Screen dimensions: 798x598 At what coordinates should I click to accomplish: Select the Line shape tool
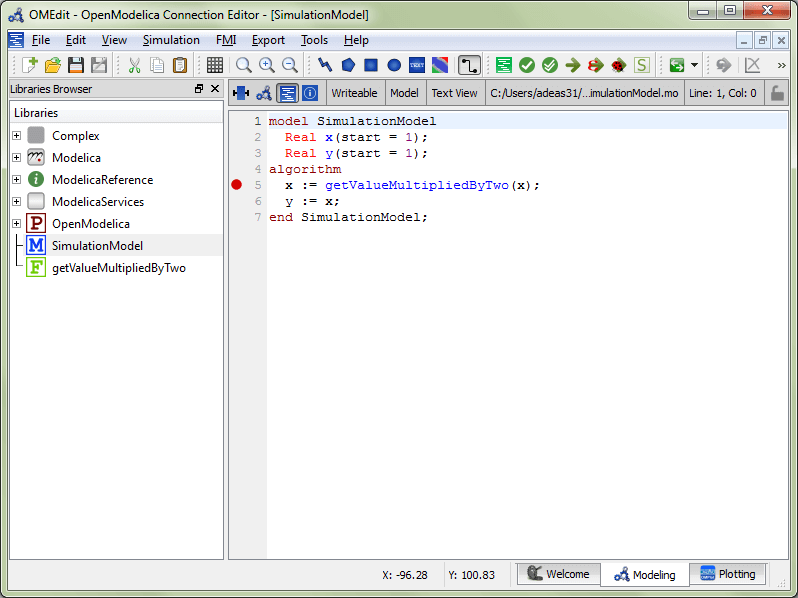(x=325, y=65)
